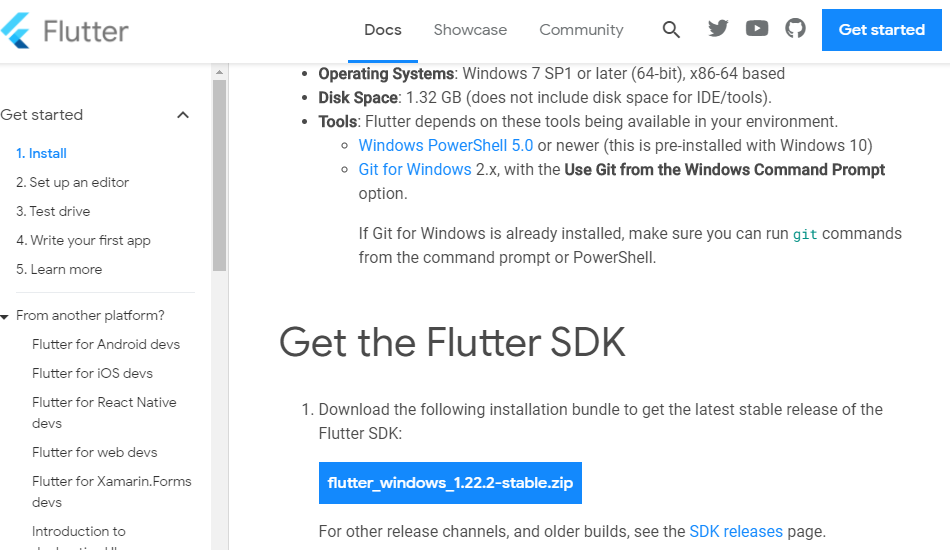Open the Showcase tab
Image resolution: width=950 pixels, height=550 pixels.
pyautogui.click(x=470, y=30)
